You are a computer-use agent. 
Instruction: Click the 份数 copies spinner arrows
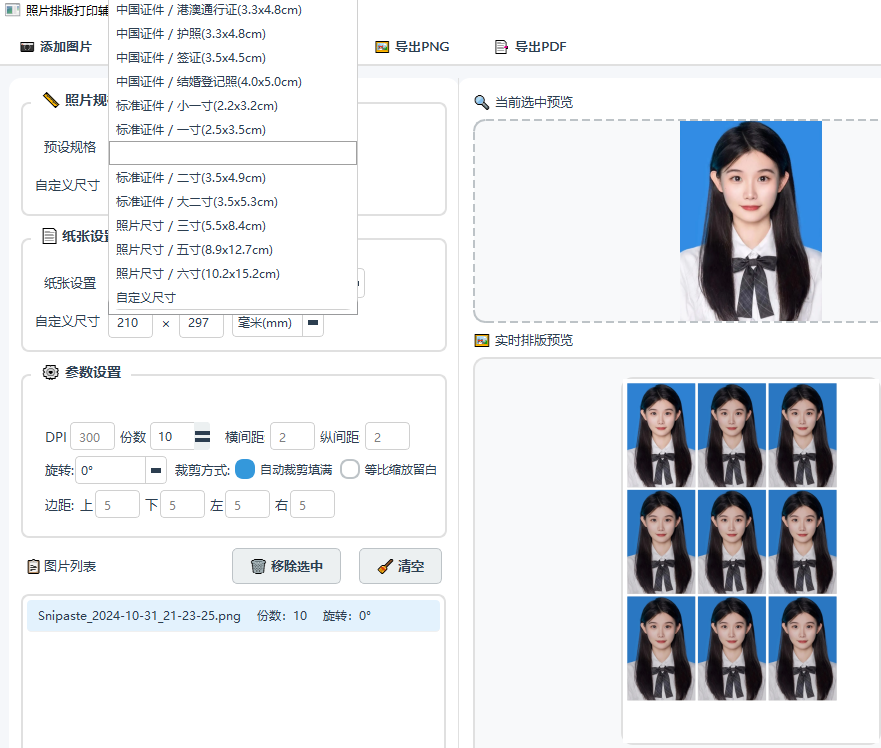click(x=202, y=437)
